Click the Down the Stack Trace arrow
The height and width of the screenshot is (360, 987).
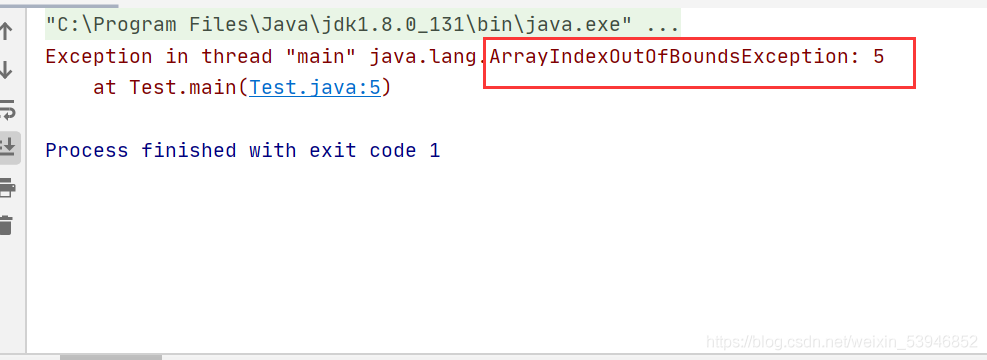click(x=6, y=70)
